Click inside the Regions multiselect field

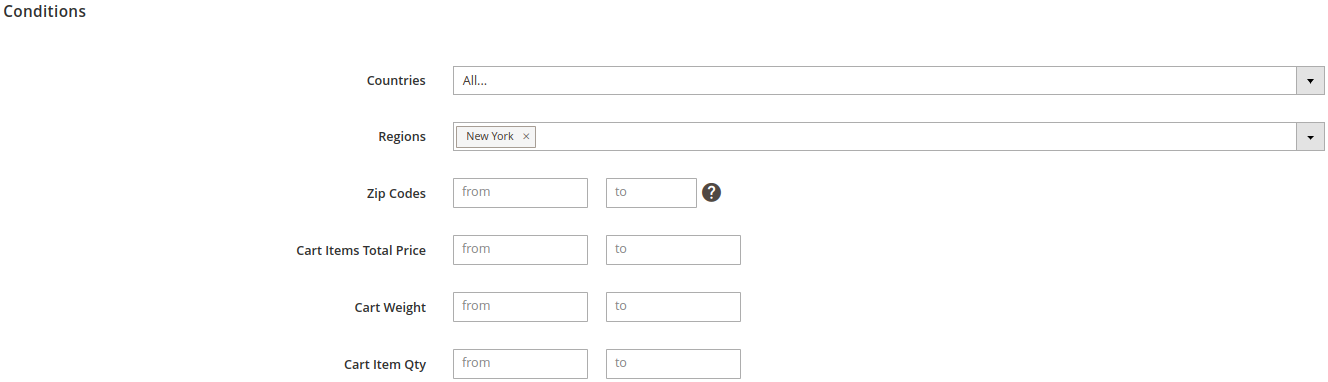[889, 137]
